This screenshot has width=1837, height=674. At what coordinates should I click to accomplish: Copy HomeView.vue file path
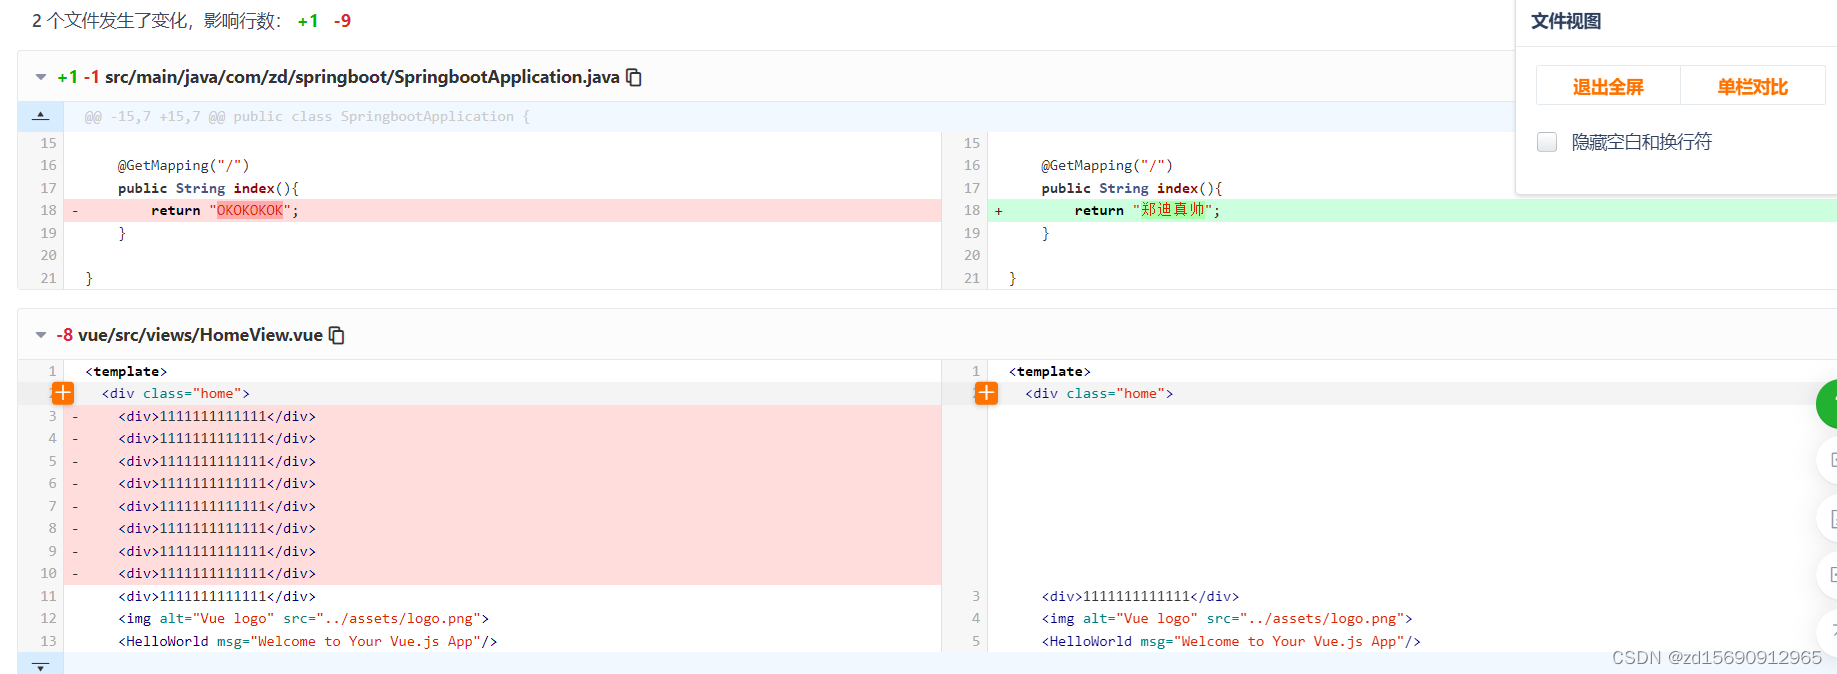coord(337,335)
